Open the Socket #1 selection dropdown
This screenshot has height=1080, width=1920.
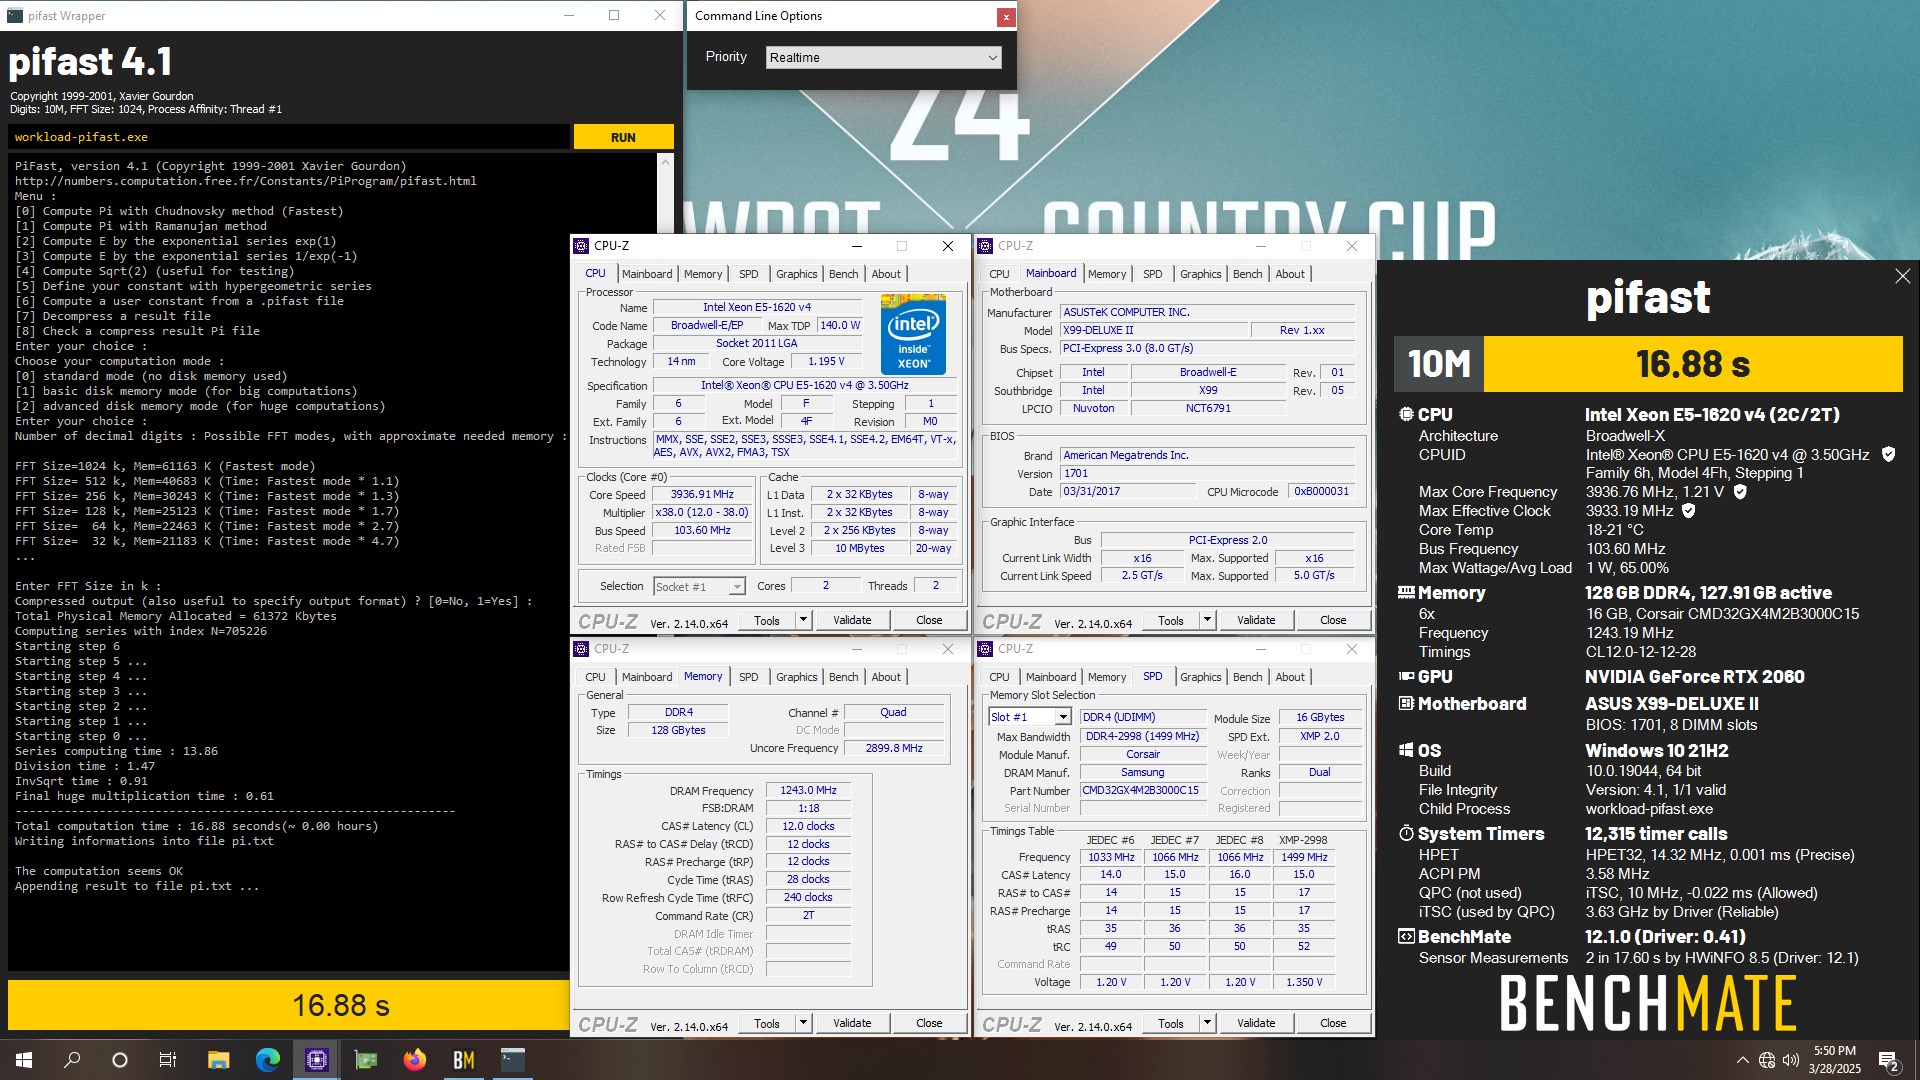coord(700,587)
